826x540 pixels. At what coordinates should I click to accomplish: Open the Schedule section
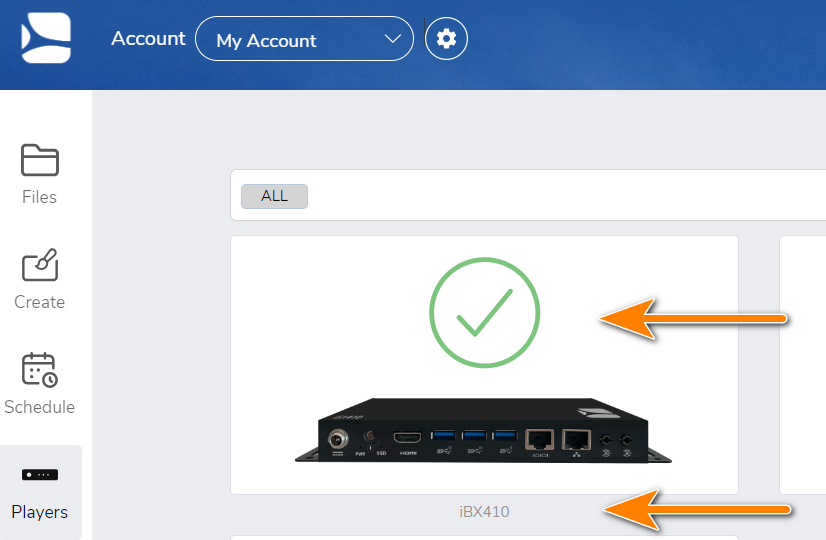40,384
